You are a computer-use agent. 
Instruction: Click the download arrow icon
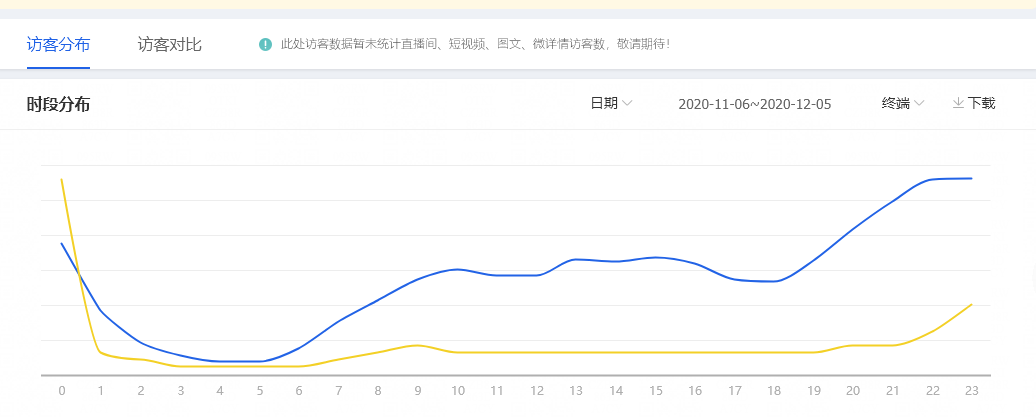(x=958, y=103)
